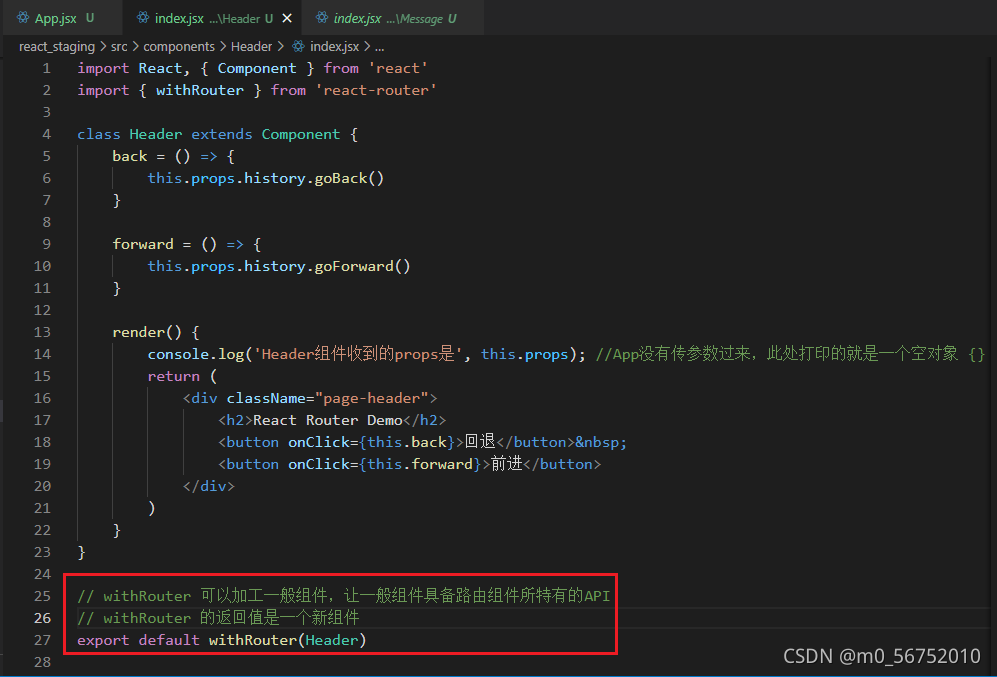
Task: Click line number 27 in gutter
Action: click(42, 639)
